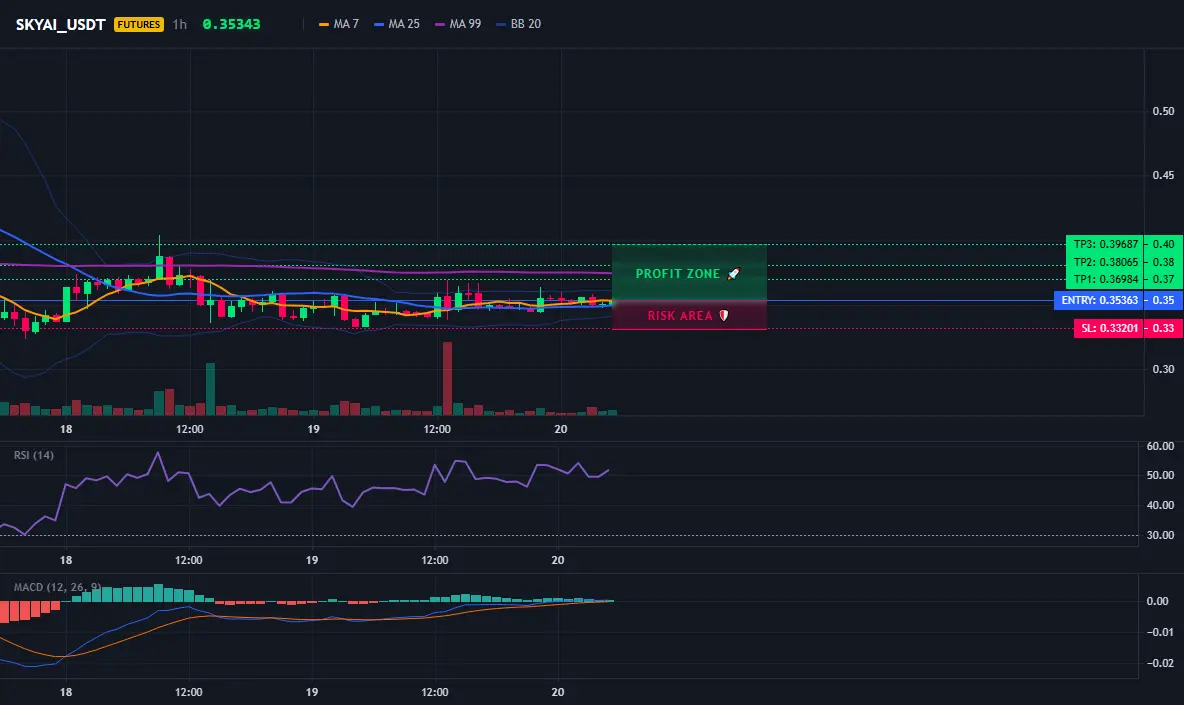
Task: Click the TP2: 0.38065 price label
Action: point(1105,262)
